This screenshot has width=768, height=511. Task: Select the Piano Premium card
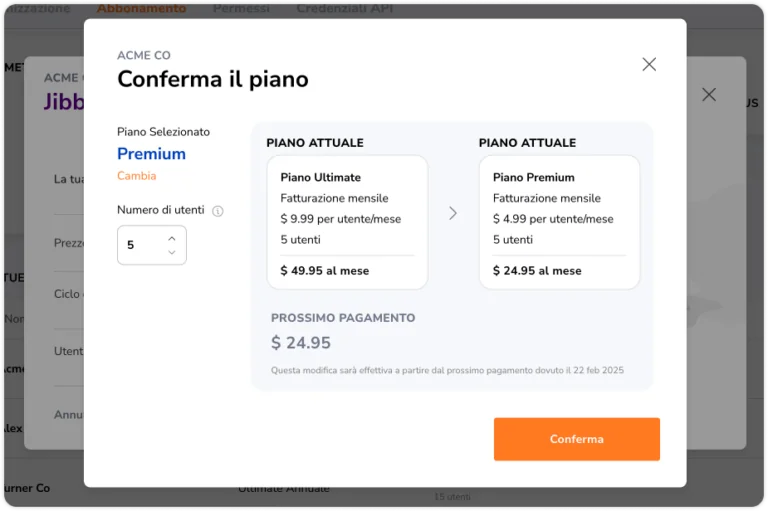(x=559, y=222)
